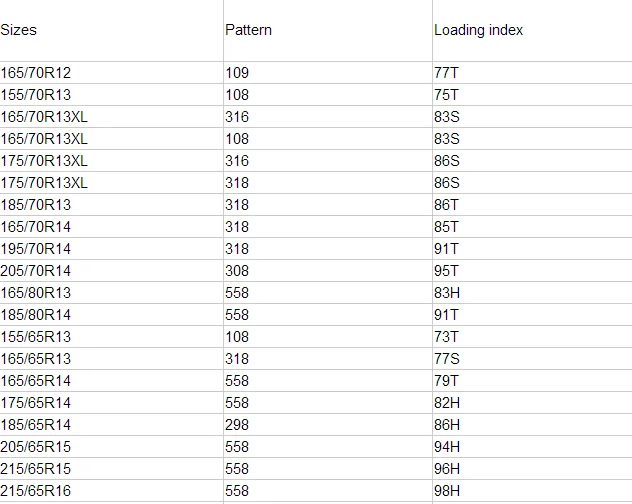The height and width of the screenshot is (504, 632).
Task: Click the 185/70R13 size cell
Action: coord(36,205)
